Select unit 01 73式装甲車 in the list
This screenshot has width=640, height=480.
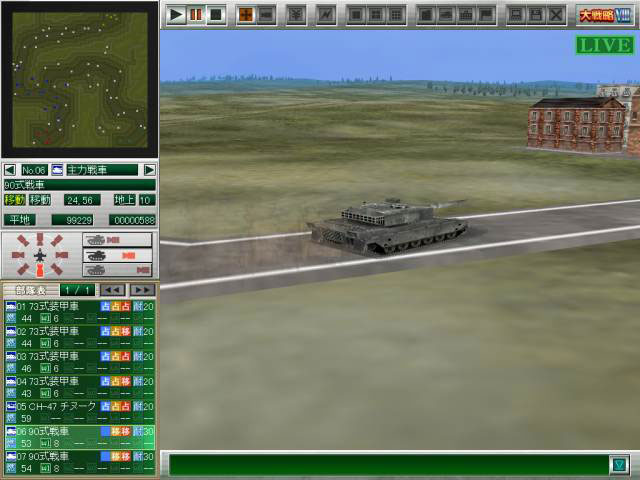80,312
